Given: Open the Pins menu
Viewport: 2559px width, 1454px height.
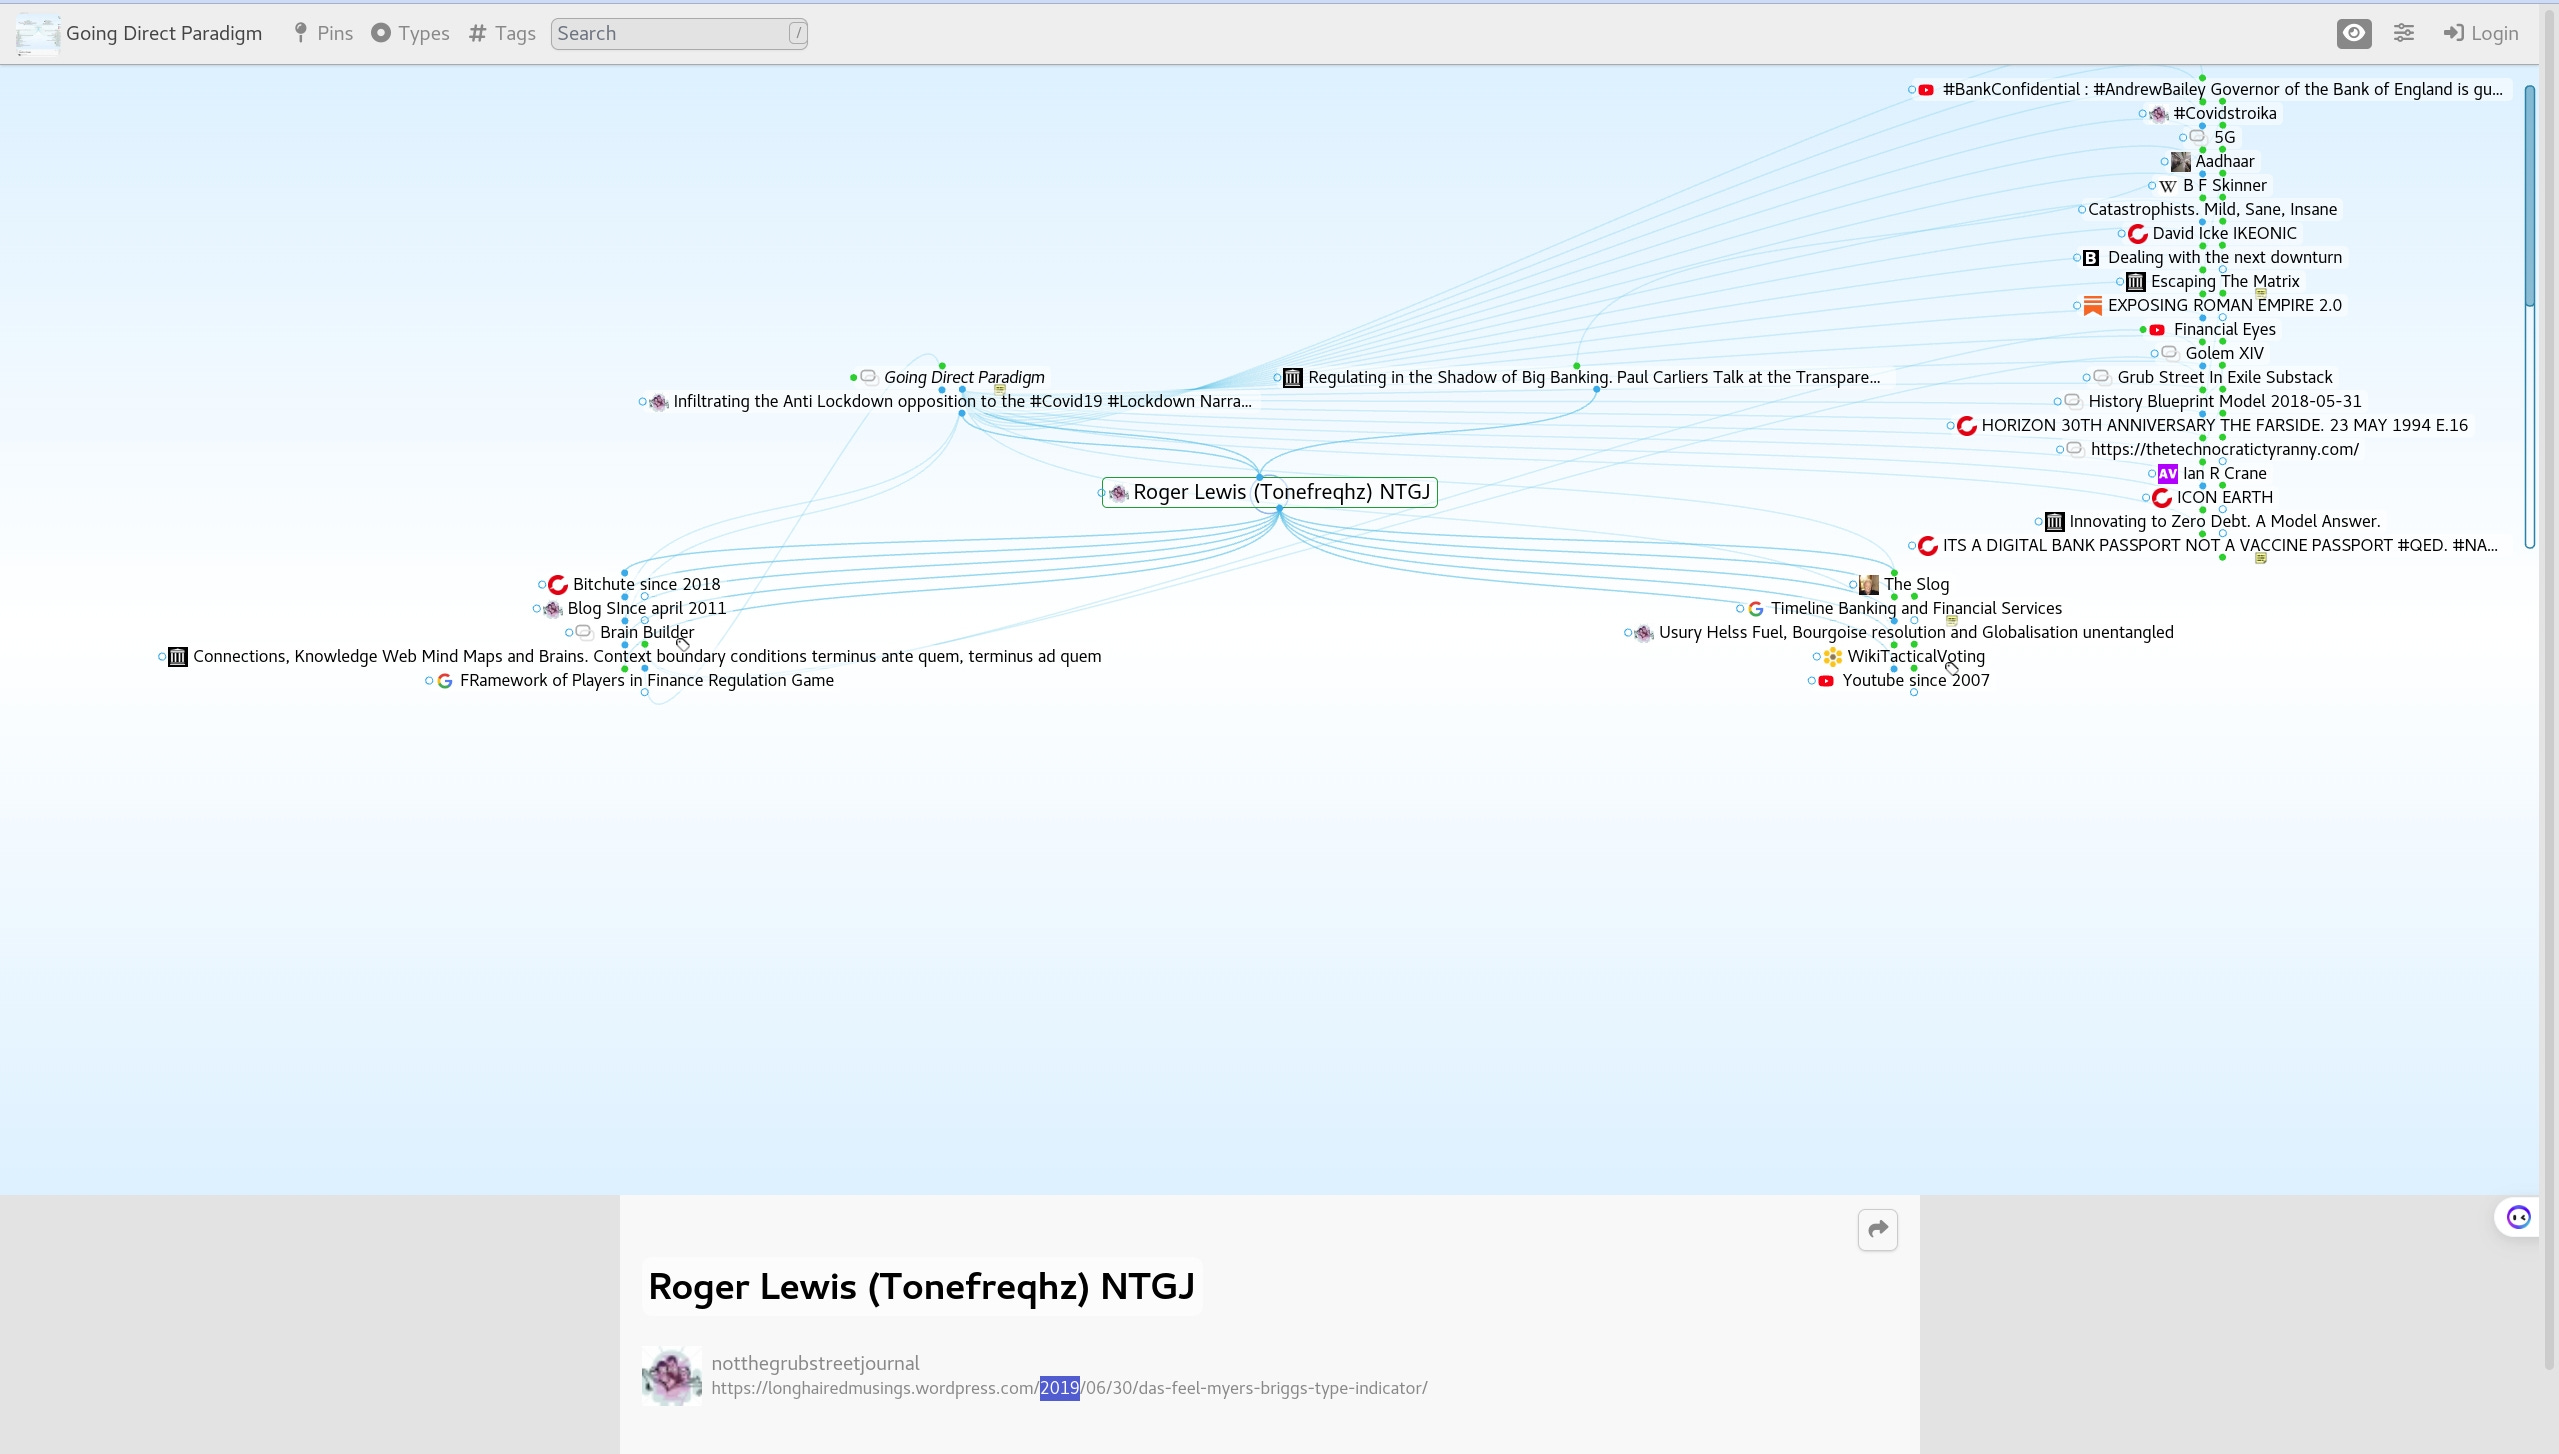Looking at the screenshot, I should point(323,33).
